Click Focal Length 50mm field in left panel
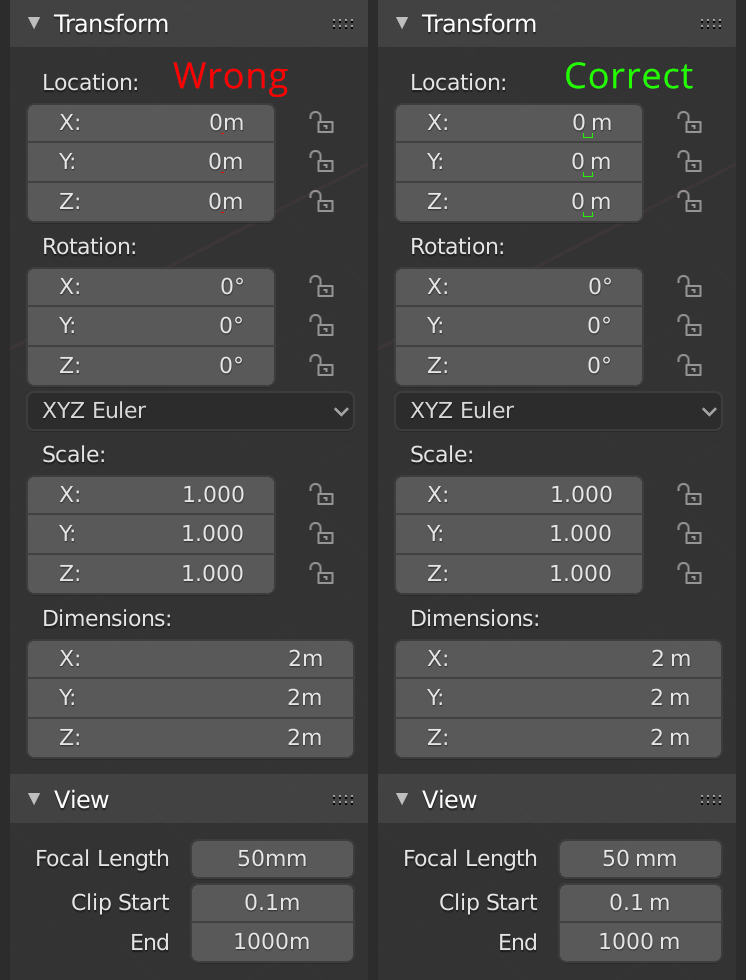 272,859
